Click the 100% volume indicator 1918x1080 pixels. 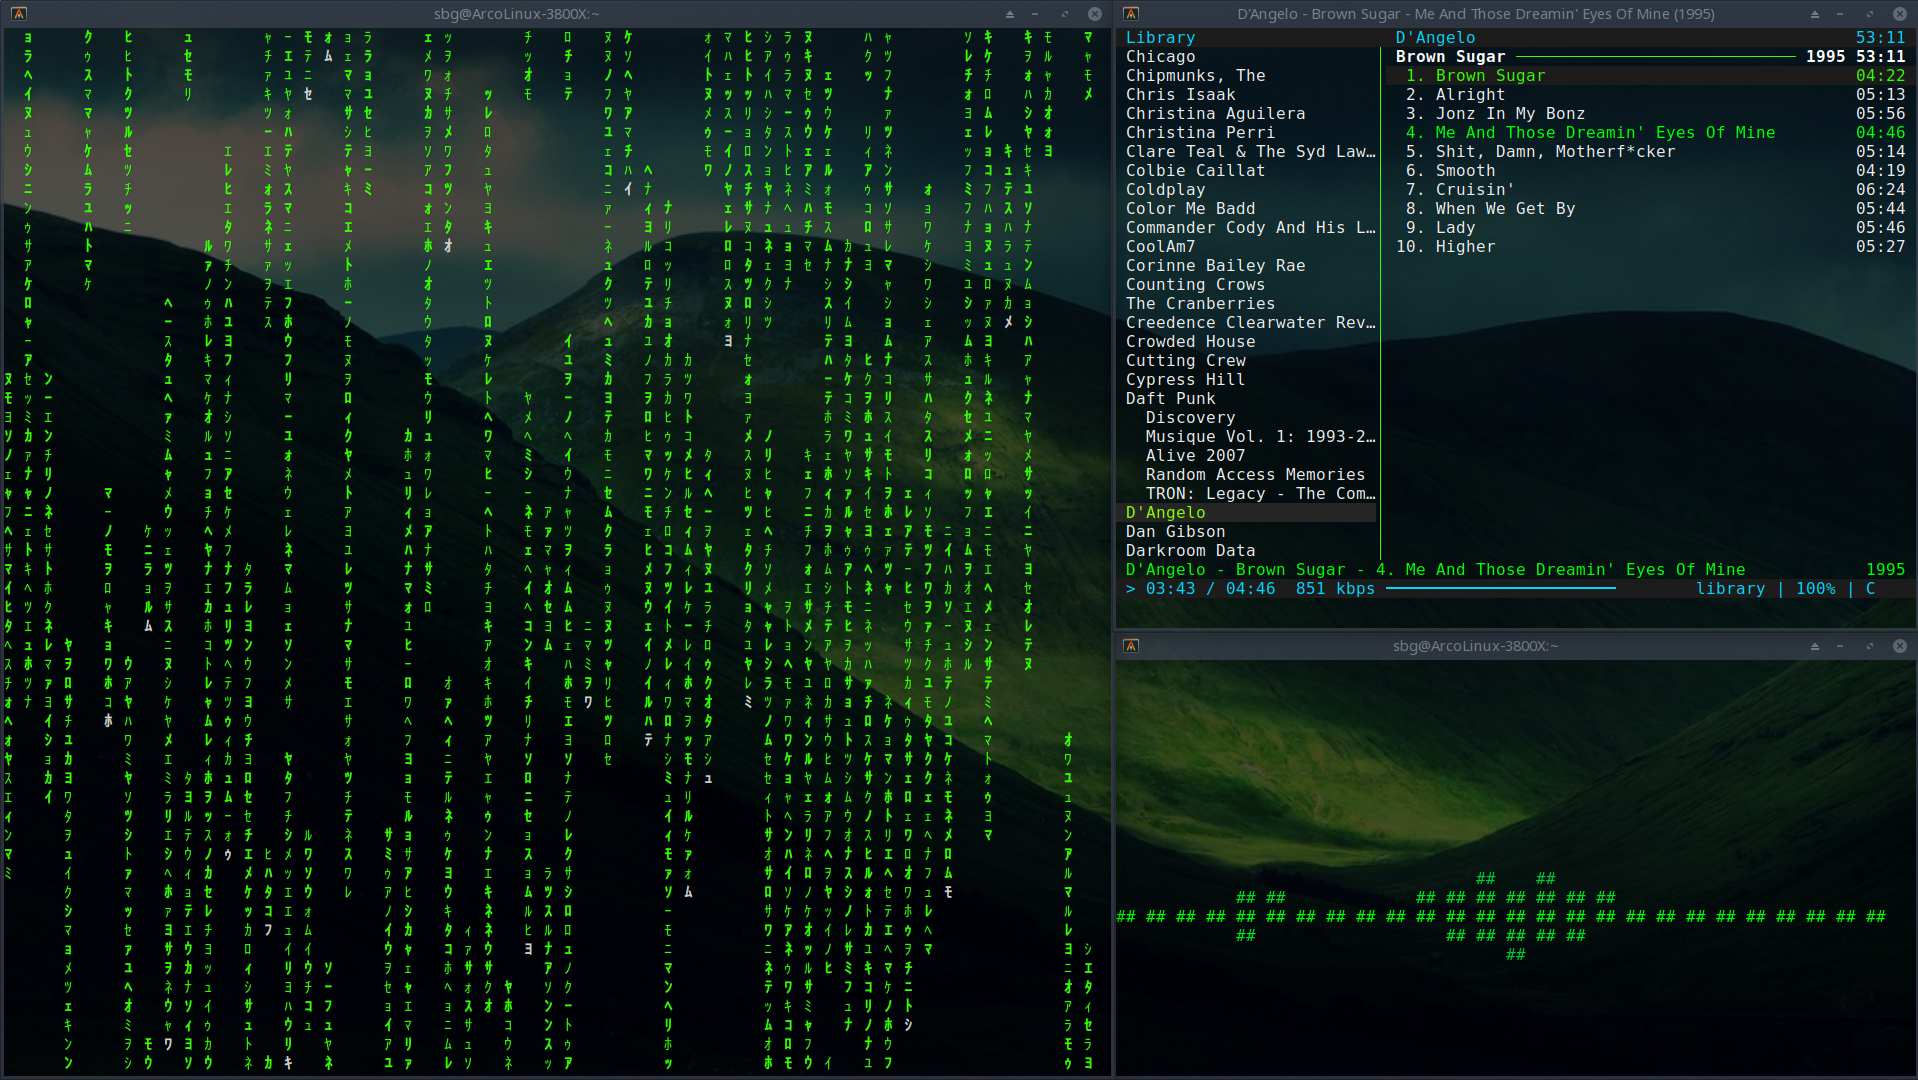(x=1815, y=589)
